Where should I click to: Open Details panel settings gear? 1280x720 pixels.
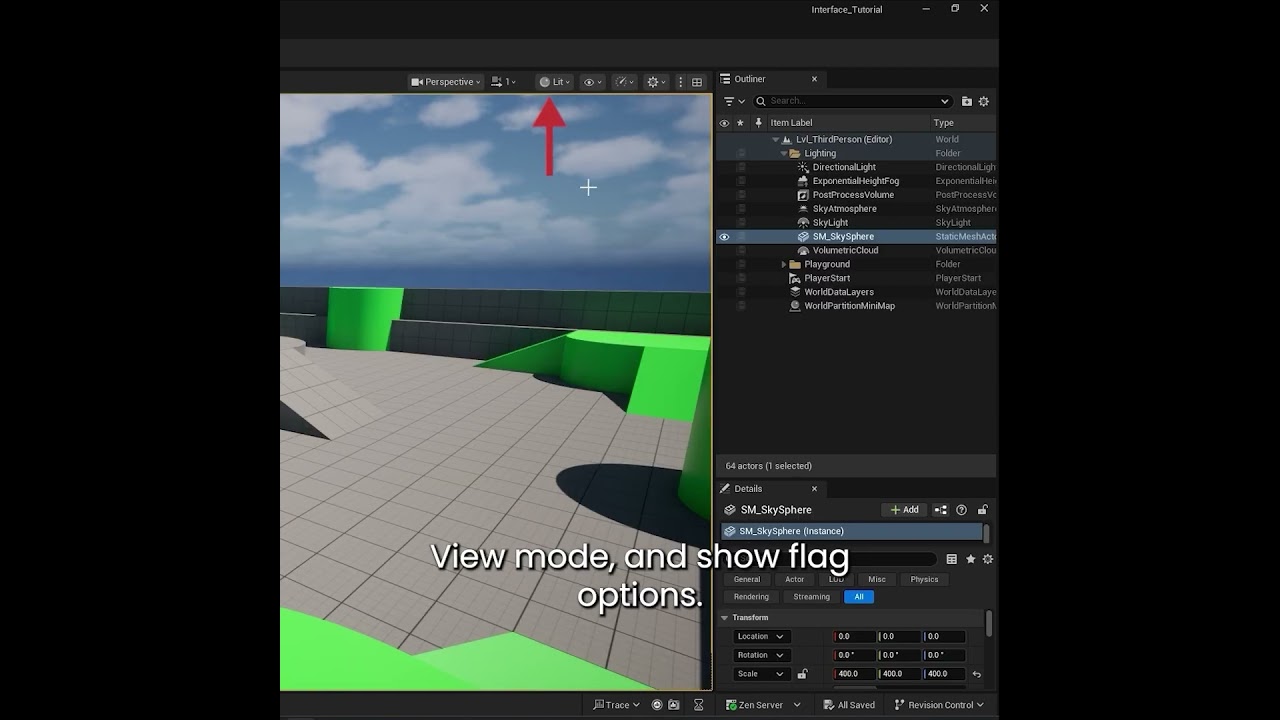pos(988,559)
